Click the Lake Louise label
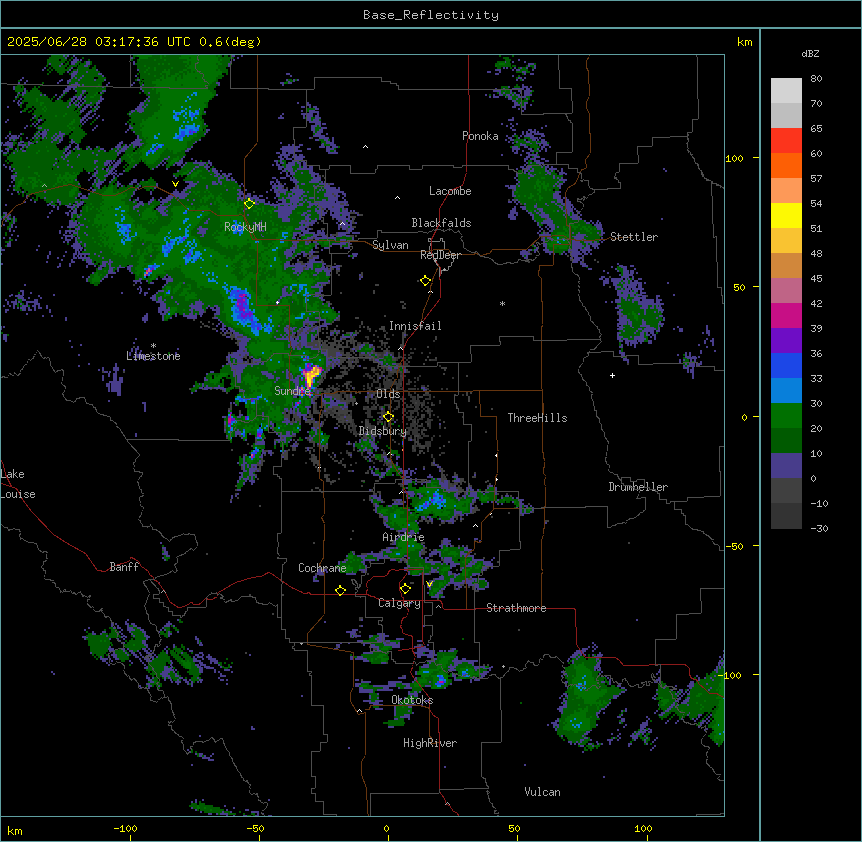862x842 pixels. [x=18, y=484]
